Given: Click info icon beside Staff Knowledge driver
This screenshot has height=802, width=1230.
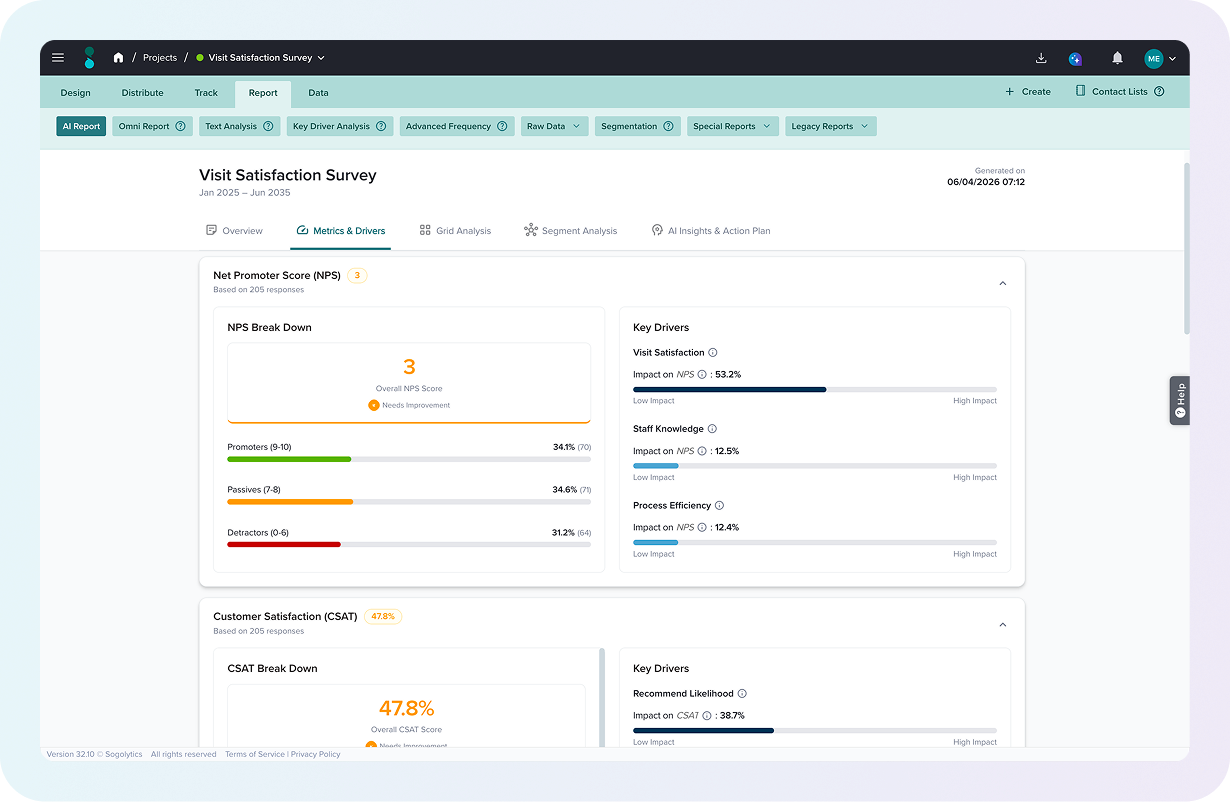Looking at the screenshot, I should click(712, 429).
